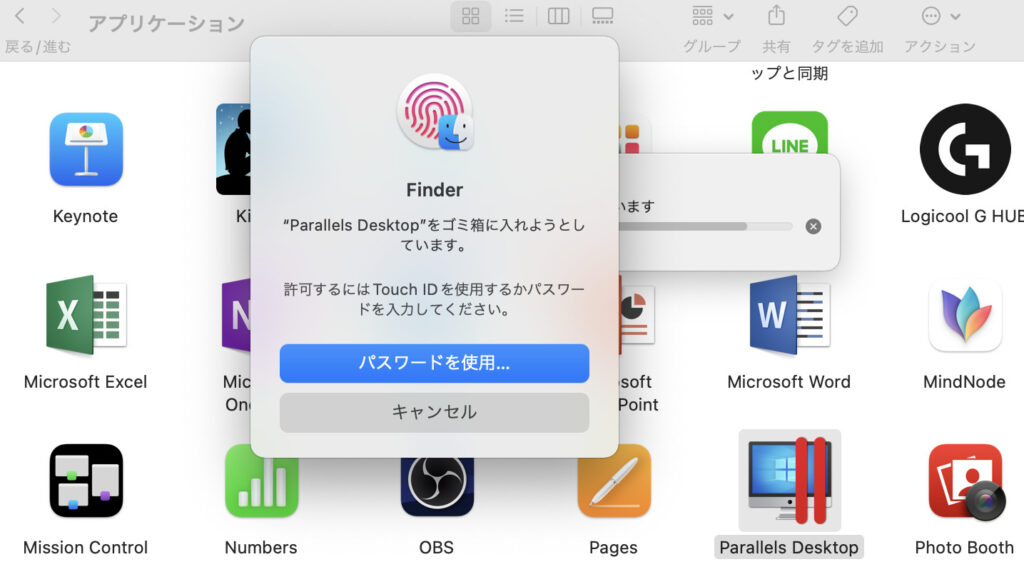The image size is (1024, 567).
Task: Select the Microsoft PowerPoint icon
Action: [x=636, y=315]
